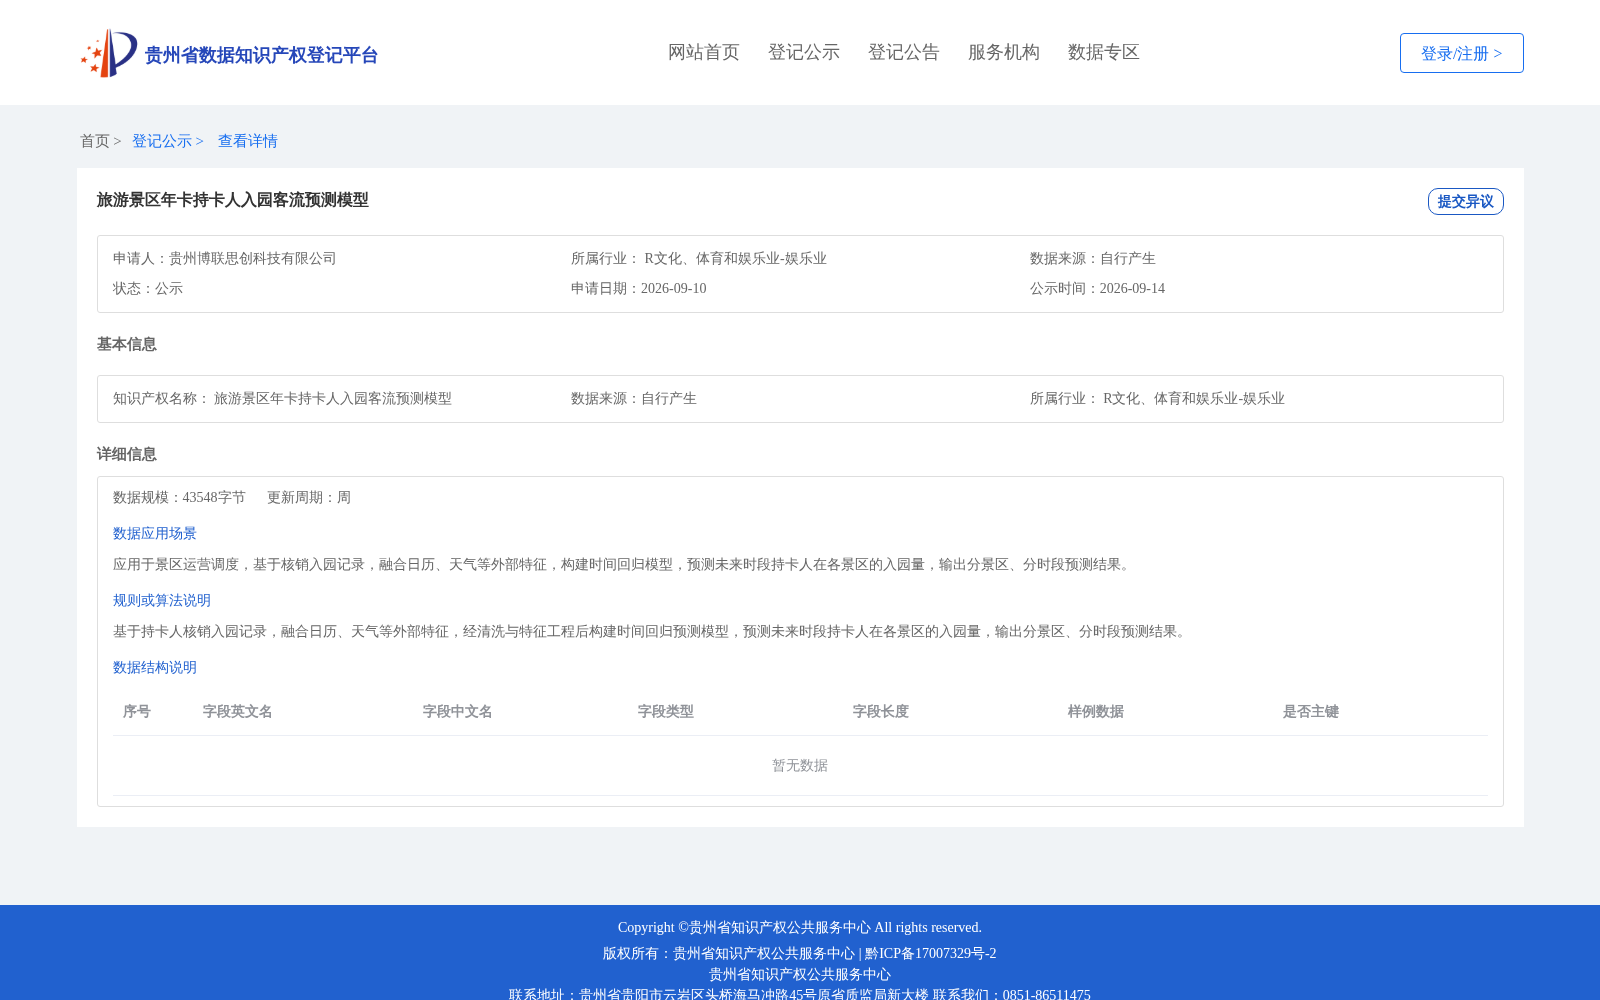Click the 知识产权名称 field in 基本信息
The image size is (1600, 1000).
(x=283, y=399)
